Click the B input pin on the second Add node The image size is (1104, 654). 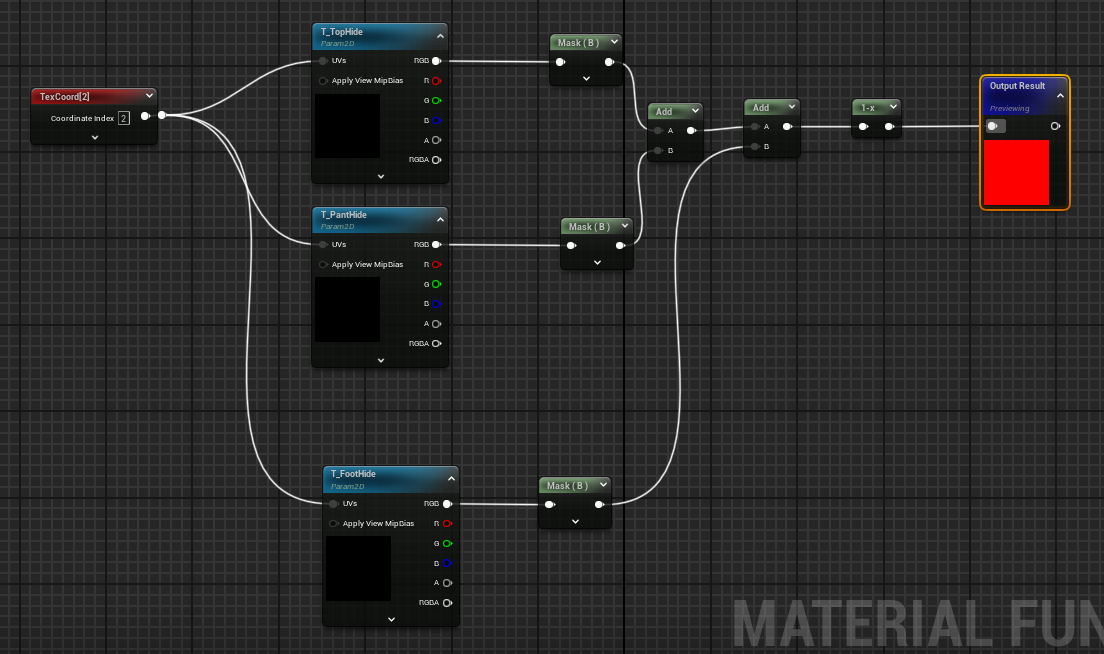pyautogui.click(x=753, y=146)
